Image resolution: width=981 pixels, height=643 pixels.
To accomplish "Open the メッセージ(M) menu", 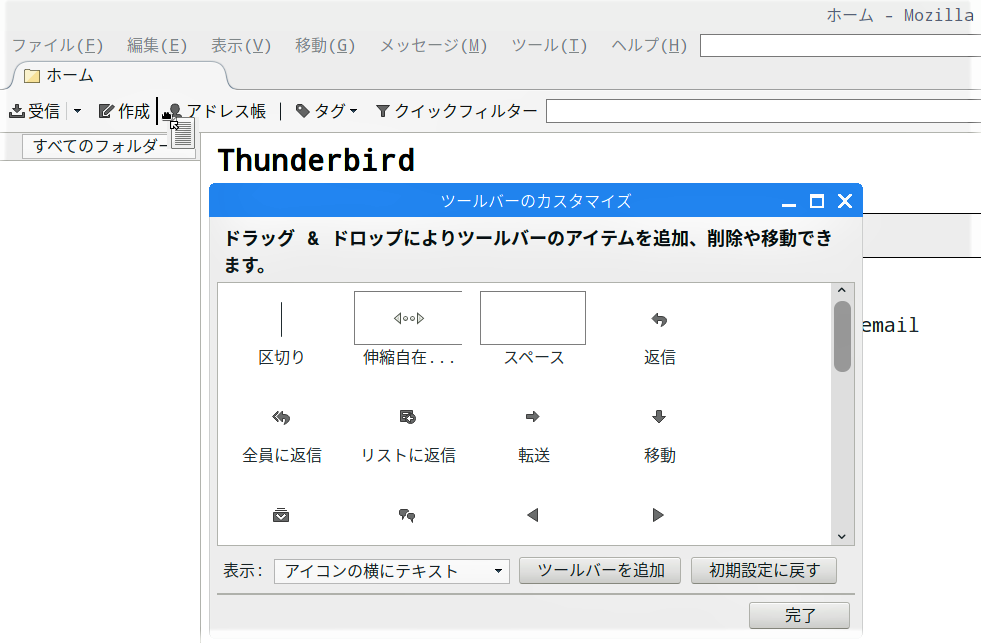I will [434, 46].
